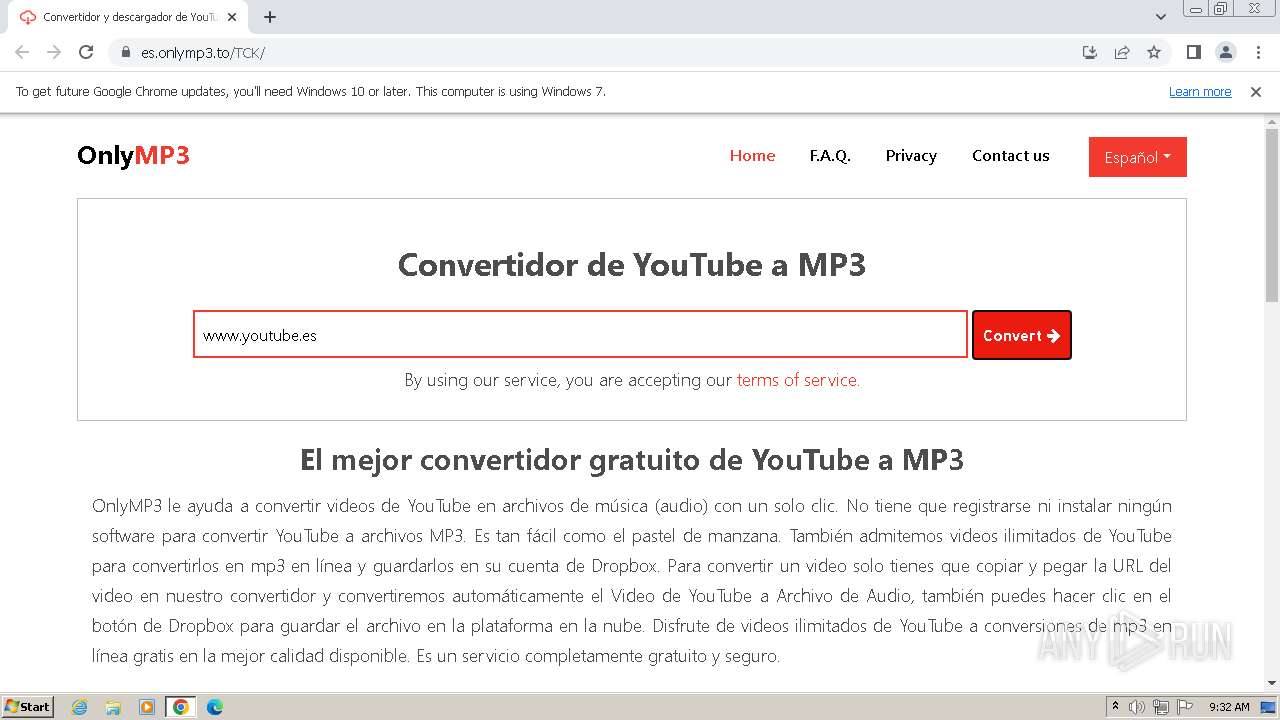Click the Chrome taskbar icon

point(181,707)
